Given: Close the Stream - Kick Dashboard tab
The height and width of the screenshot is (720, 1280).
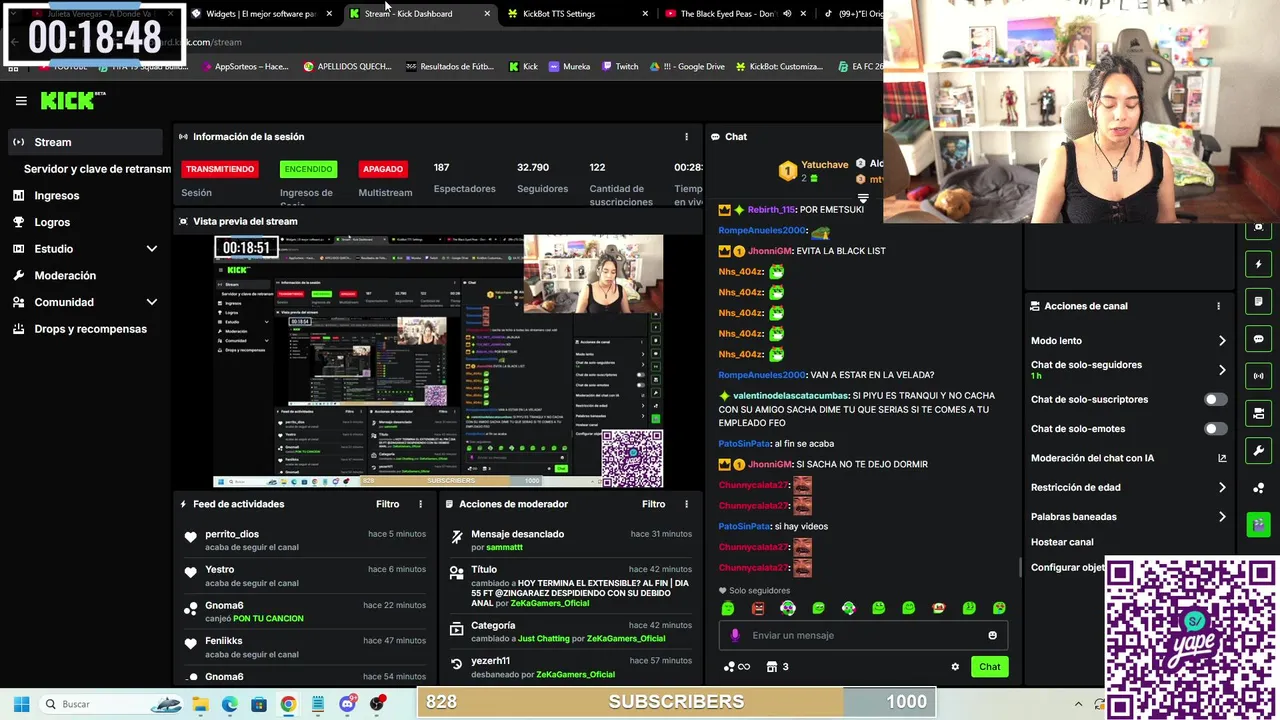Looking at the screenshot, I should pyautogui.click(x=487, y=14).
